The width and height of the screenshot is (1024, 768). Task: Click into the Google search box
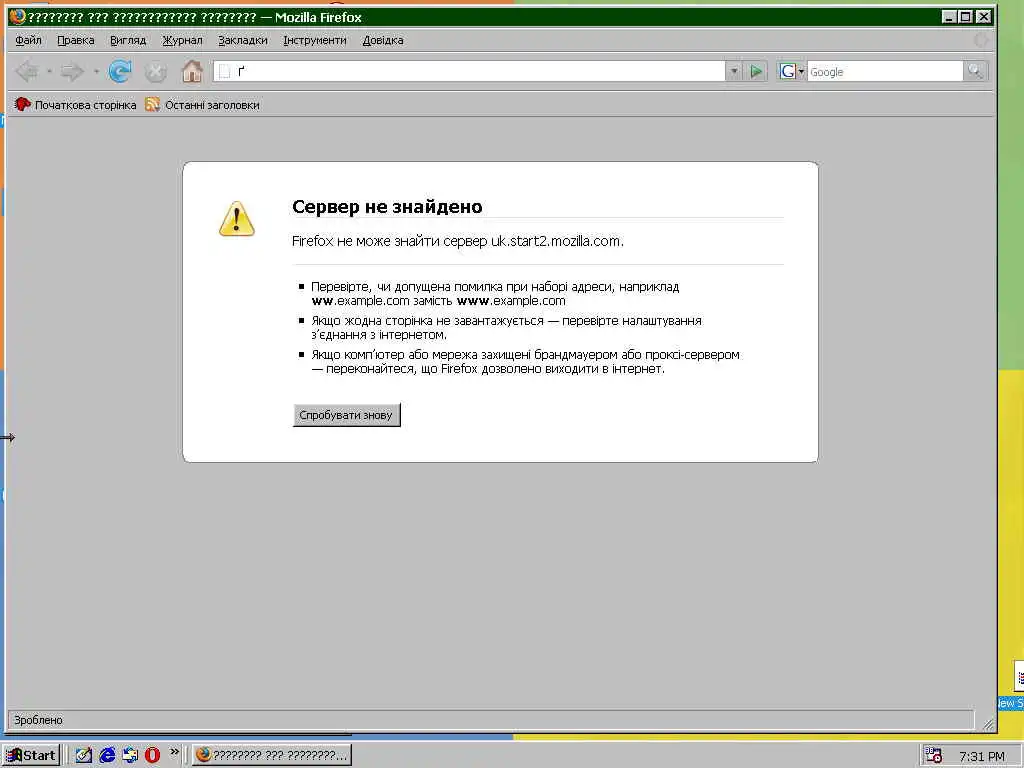coord(885,71)
